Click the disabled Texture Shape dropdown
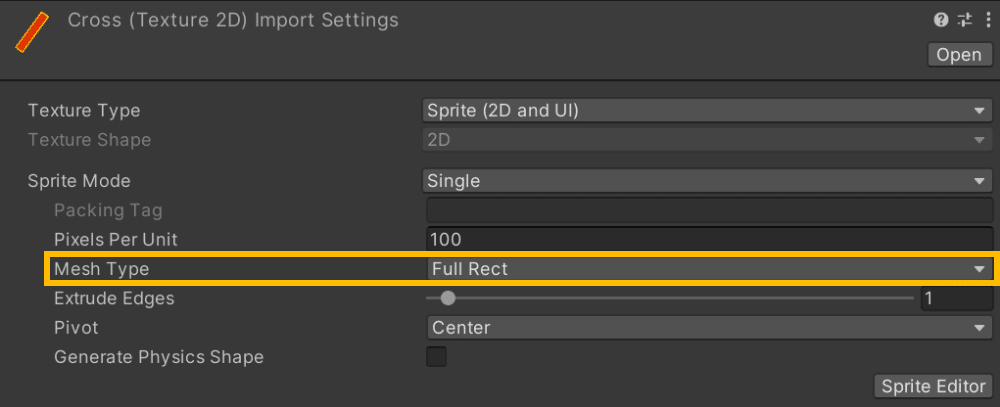 point(706,140)
